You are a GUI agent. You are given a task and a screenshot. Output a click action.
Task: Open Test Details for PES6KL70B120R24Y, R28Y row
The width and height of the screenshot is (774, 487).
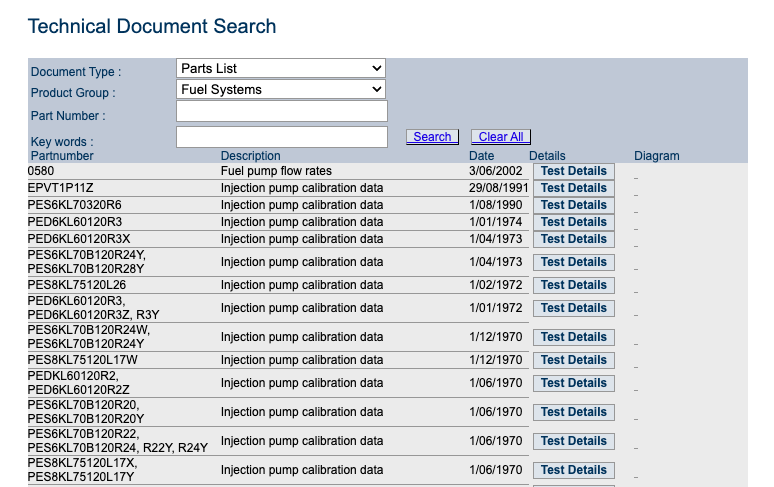pyautogui.click(x=573, y=262)
